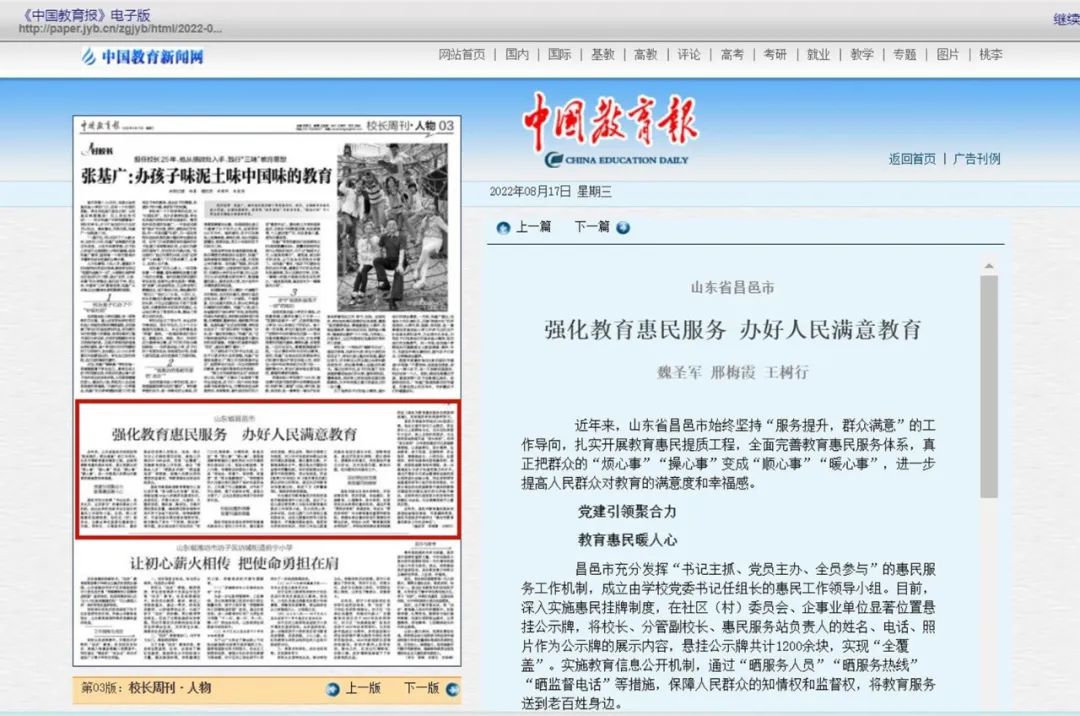Click the previous page (上一版) arrow icon
1080x716 pixels.
[333, 688]
